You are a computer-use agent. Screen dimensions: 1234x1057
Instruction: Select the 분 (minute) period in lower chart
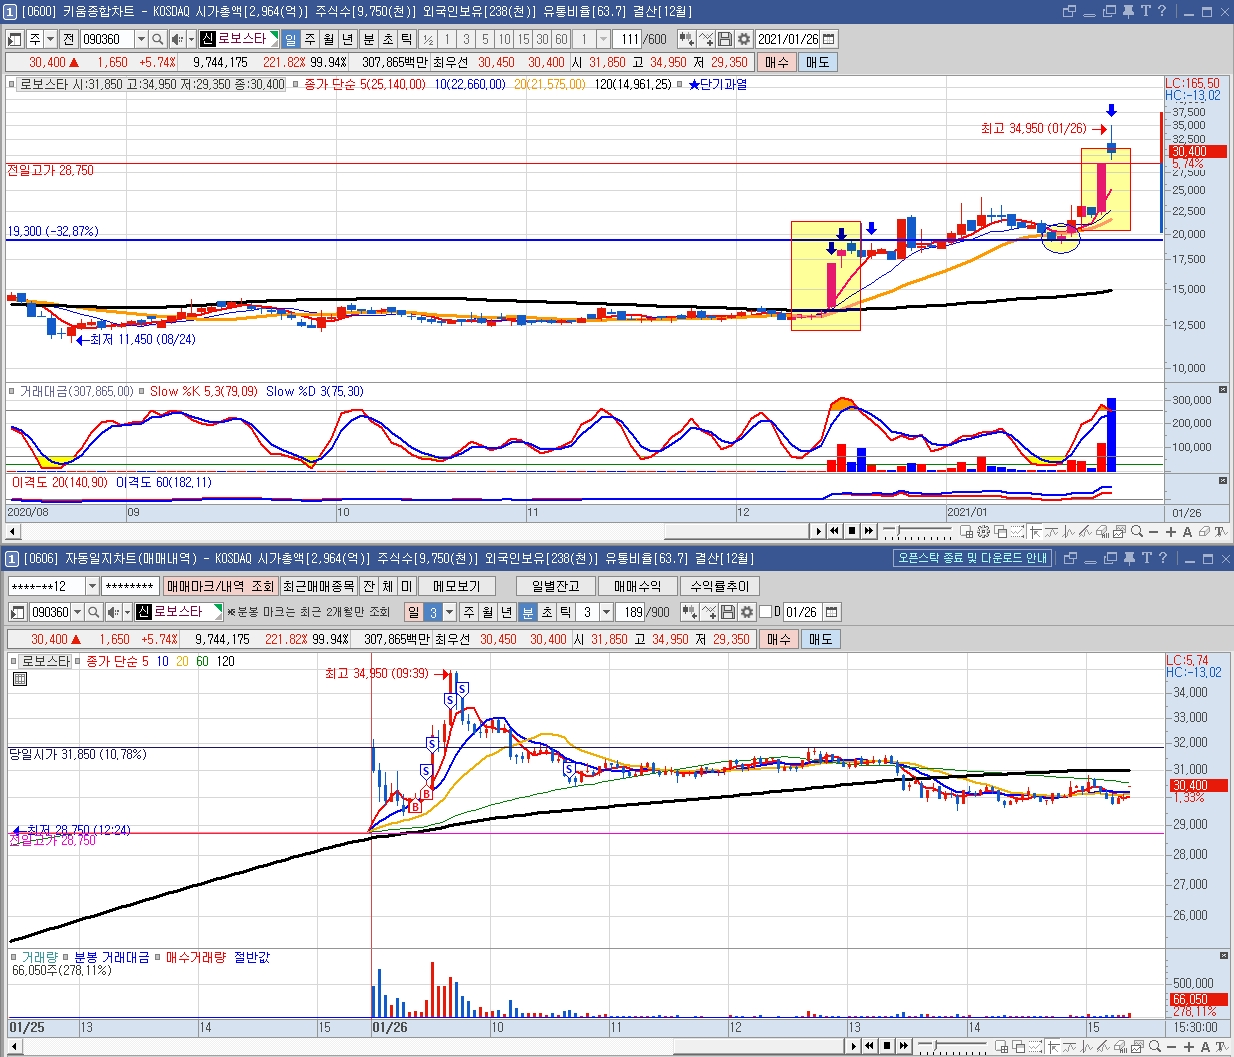coord(528,612)
